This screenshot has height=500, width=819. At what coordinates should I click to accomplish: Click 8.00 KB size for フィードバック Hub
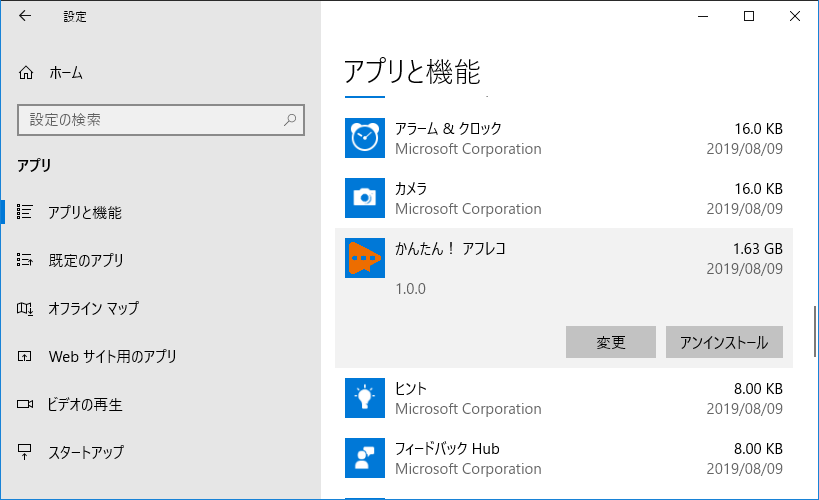tap(758, 449)
